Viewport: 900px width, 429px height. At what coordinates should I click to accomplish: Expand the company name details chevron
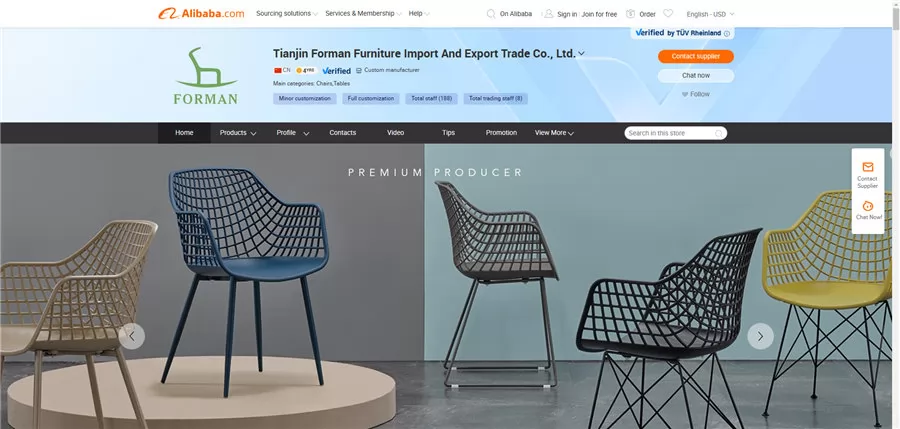(581, 53)
